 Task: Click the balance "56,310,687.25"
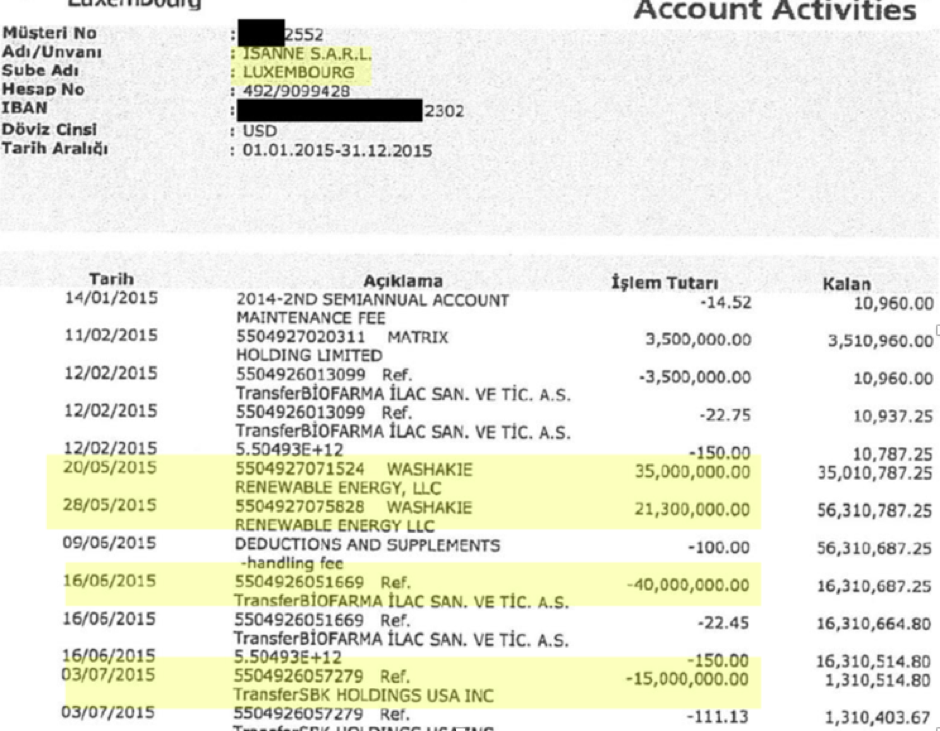click(875, 549)
